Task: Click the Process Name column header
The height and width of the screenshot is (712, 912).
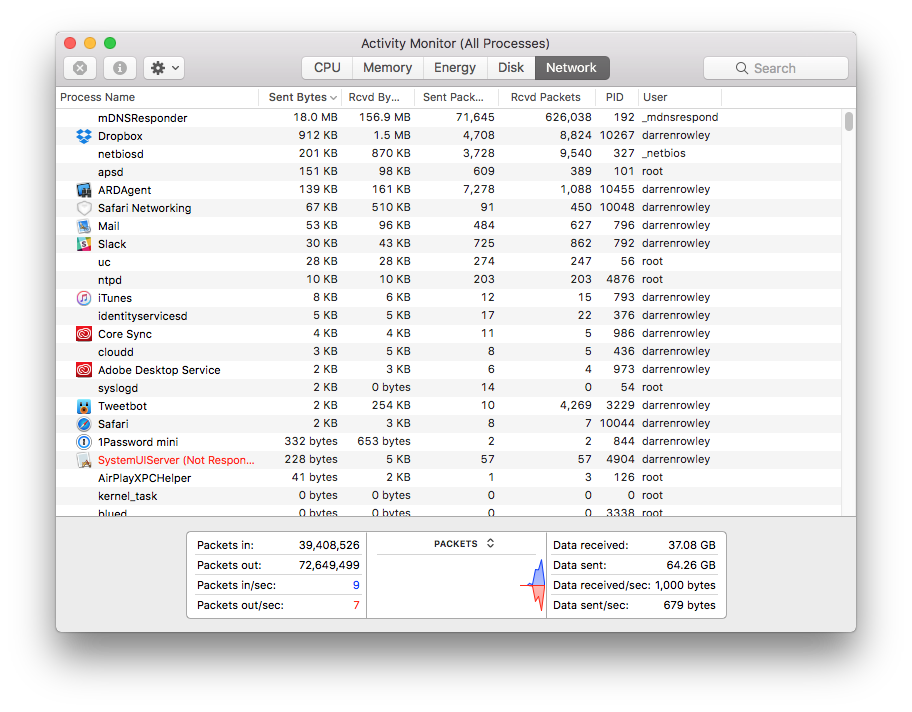Action: [157, 97]
